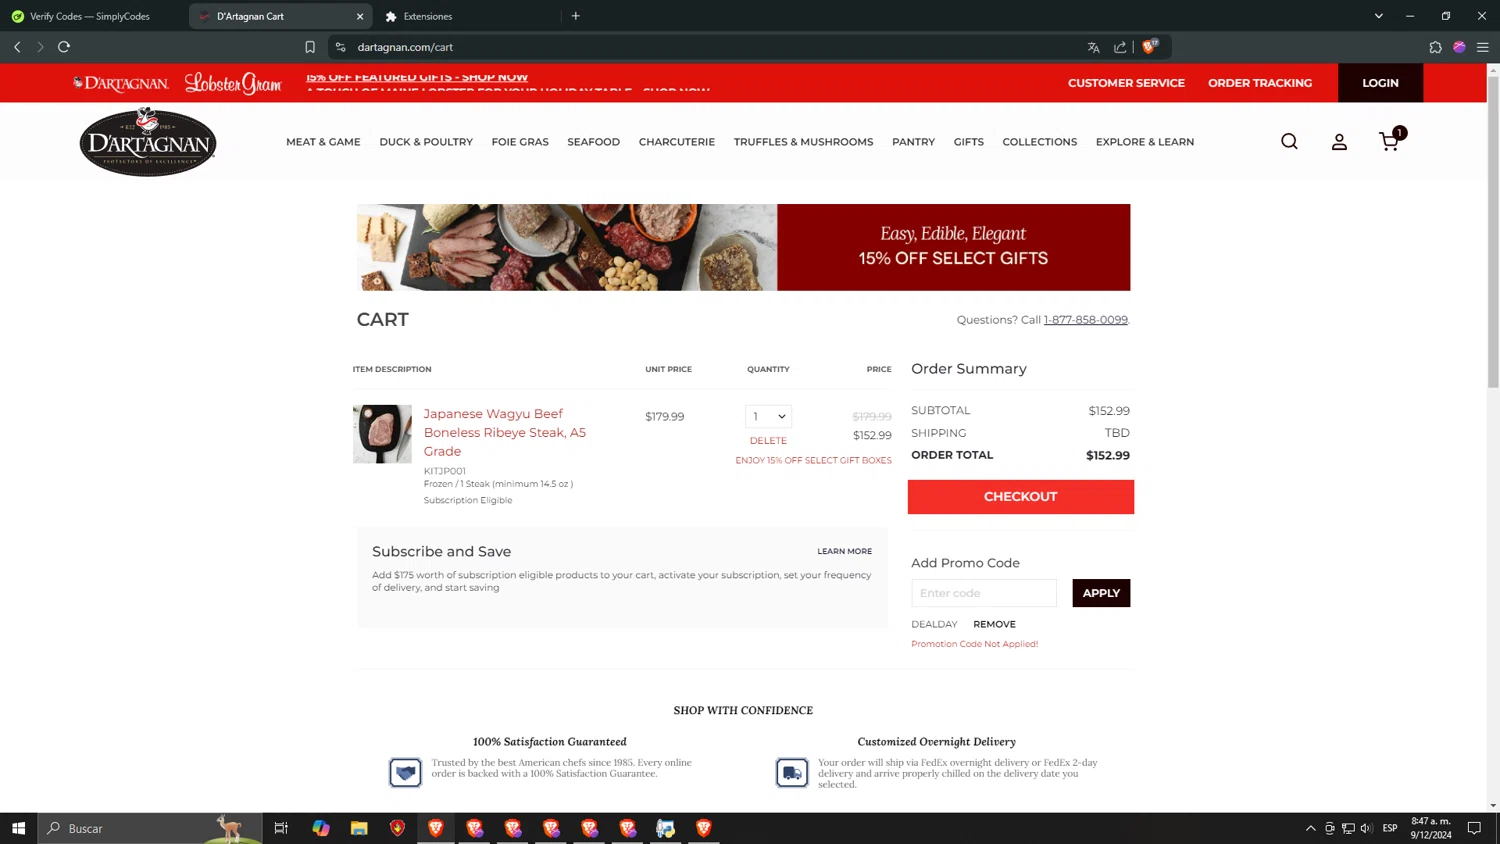Open Charcuterie menu

tap(677, 142)
